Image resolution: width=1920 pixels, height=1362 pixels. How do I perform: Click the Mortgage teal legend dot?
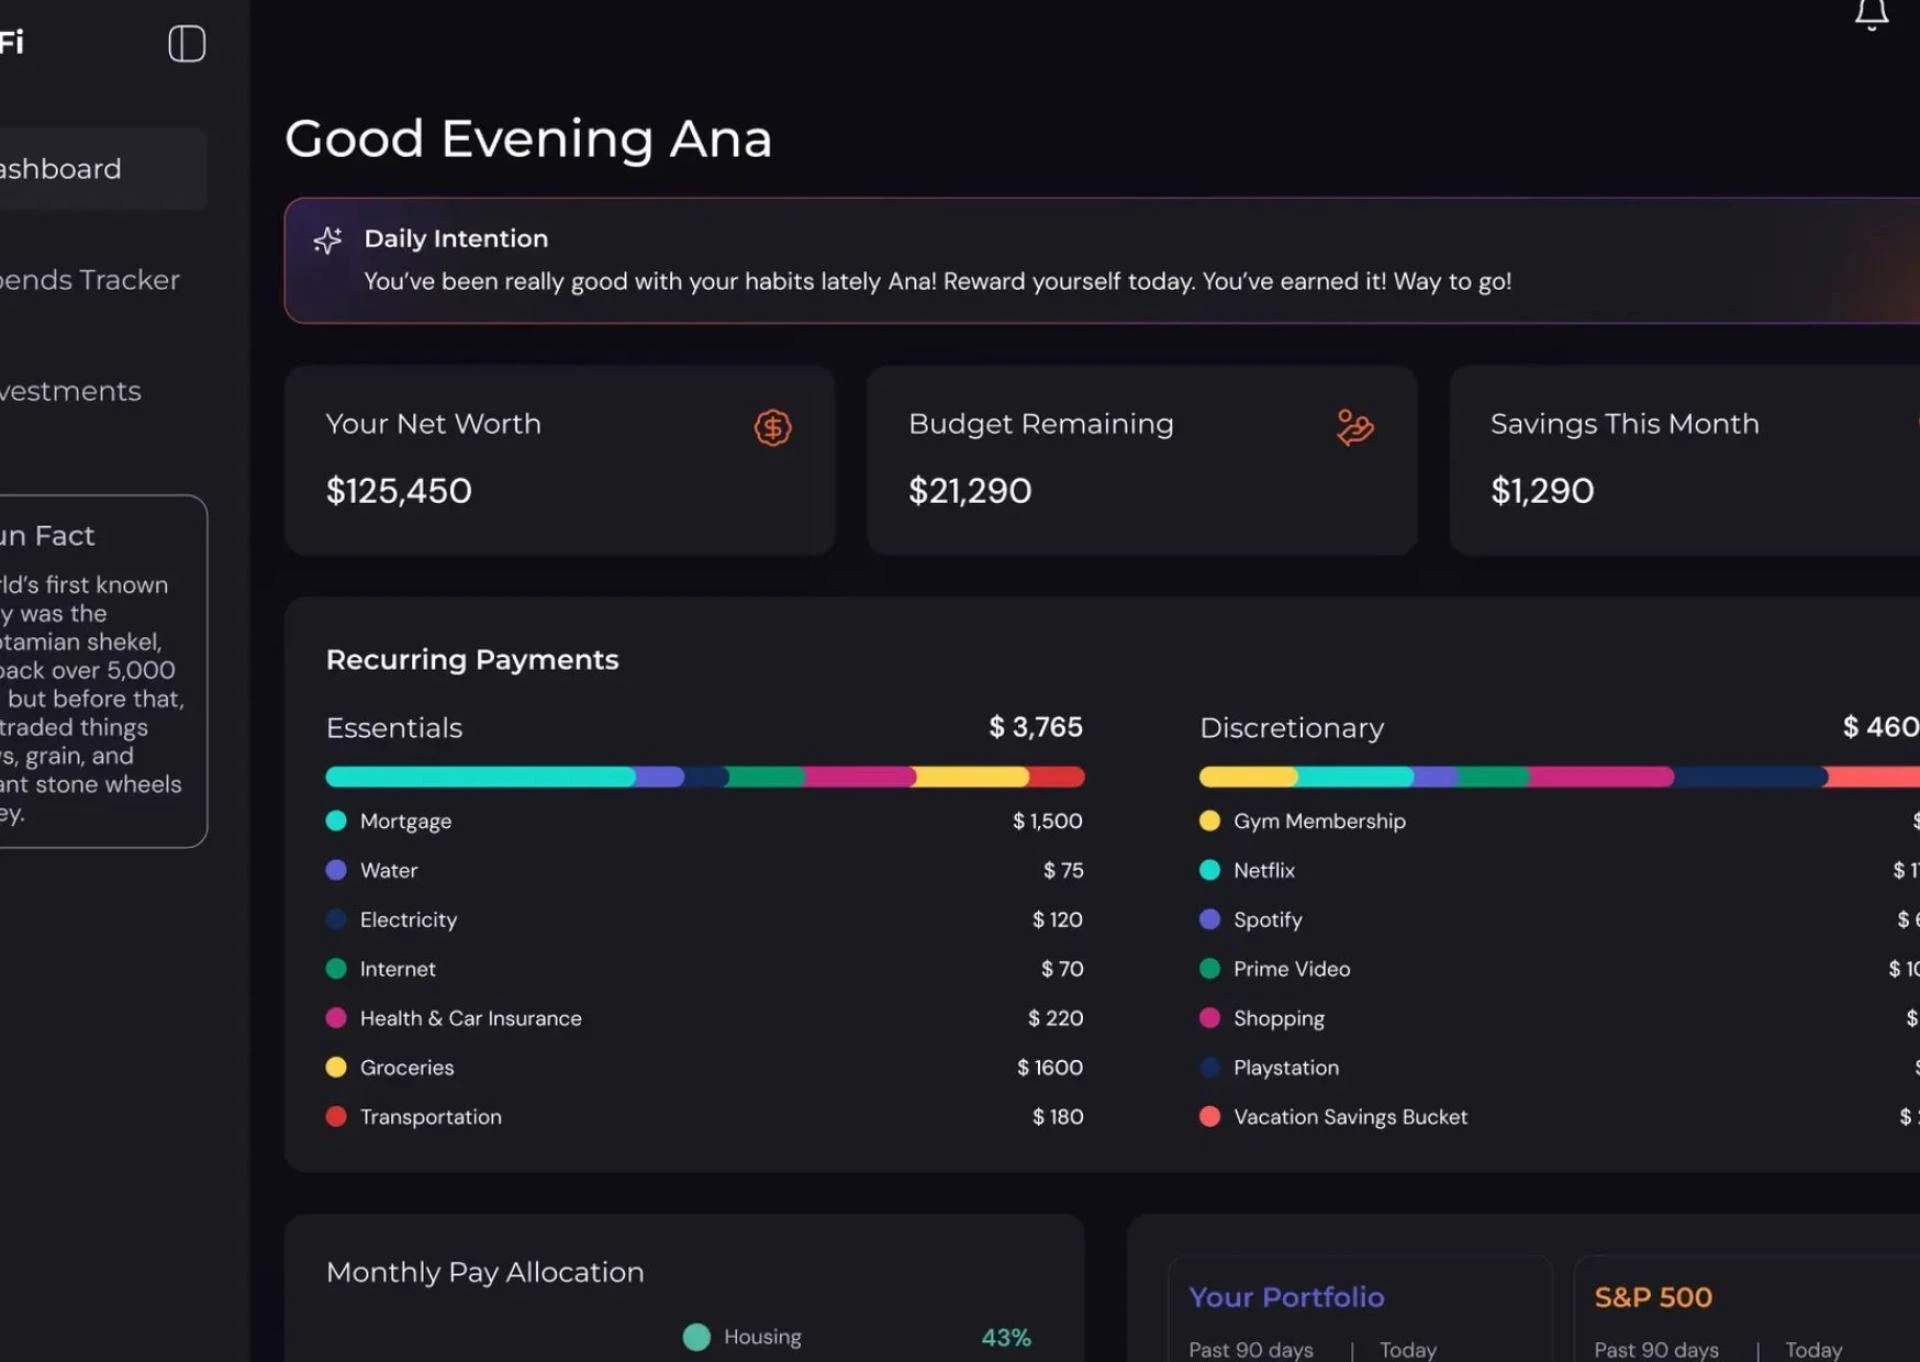[336, 821]
